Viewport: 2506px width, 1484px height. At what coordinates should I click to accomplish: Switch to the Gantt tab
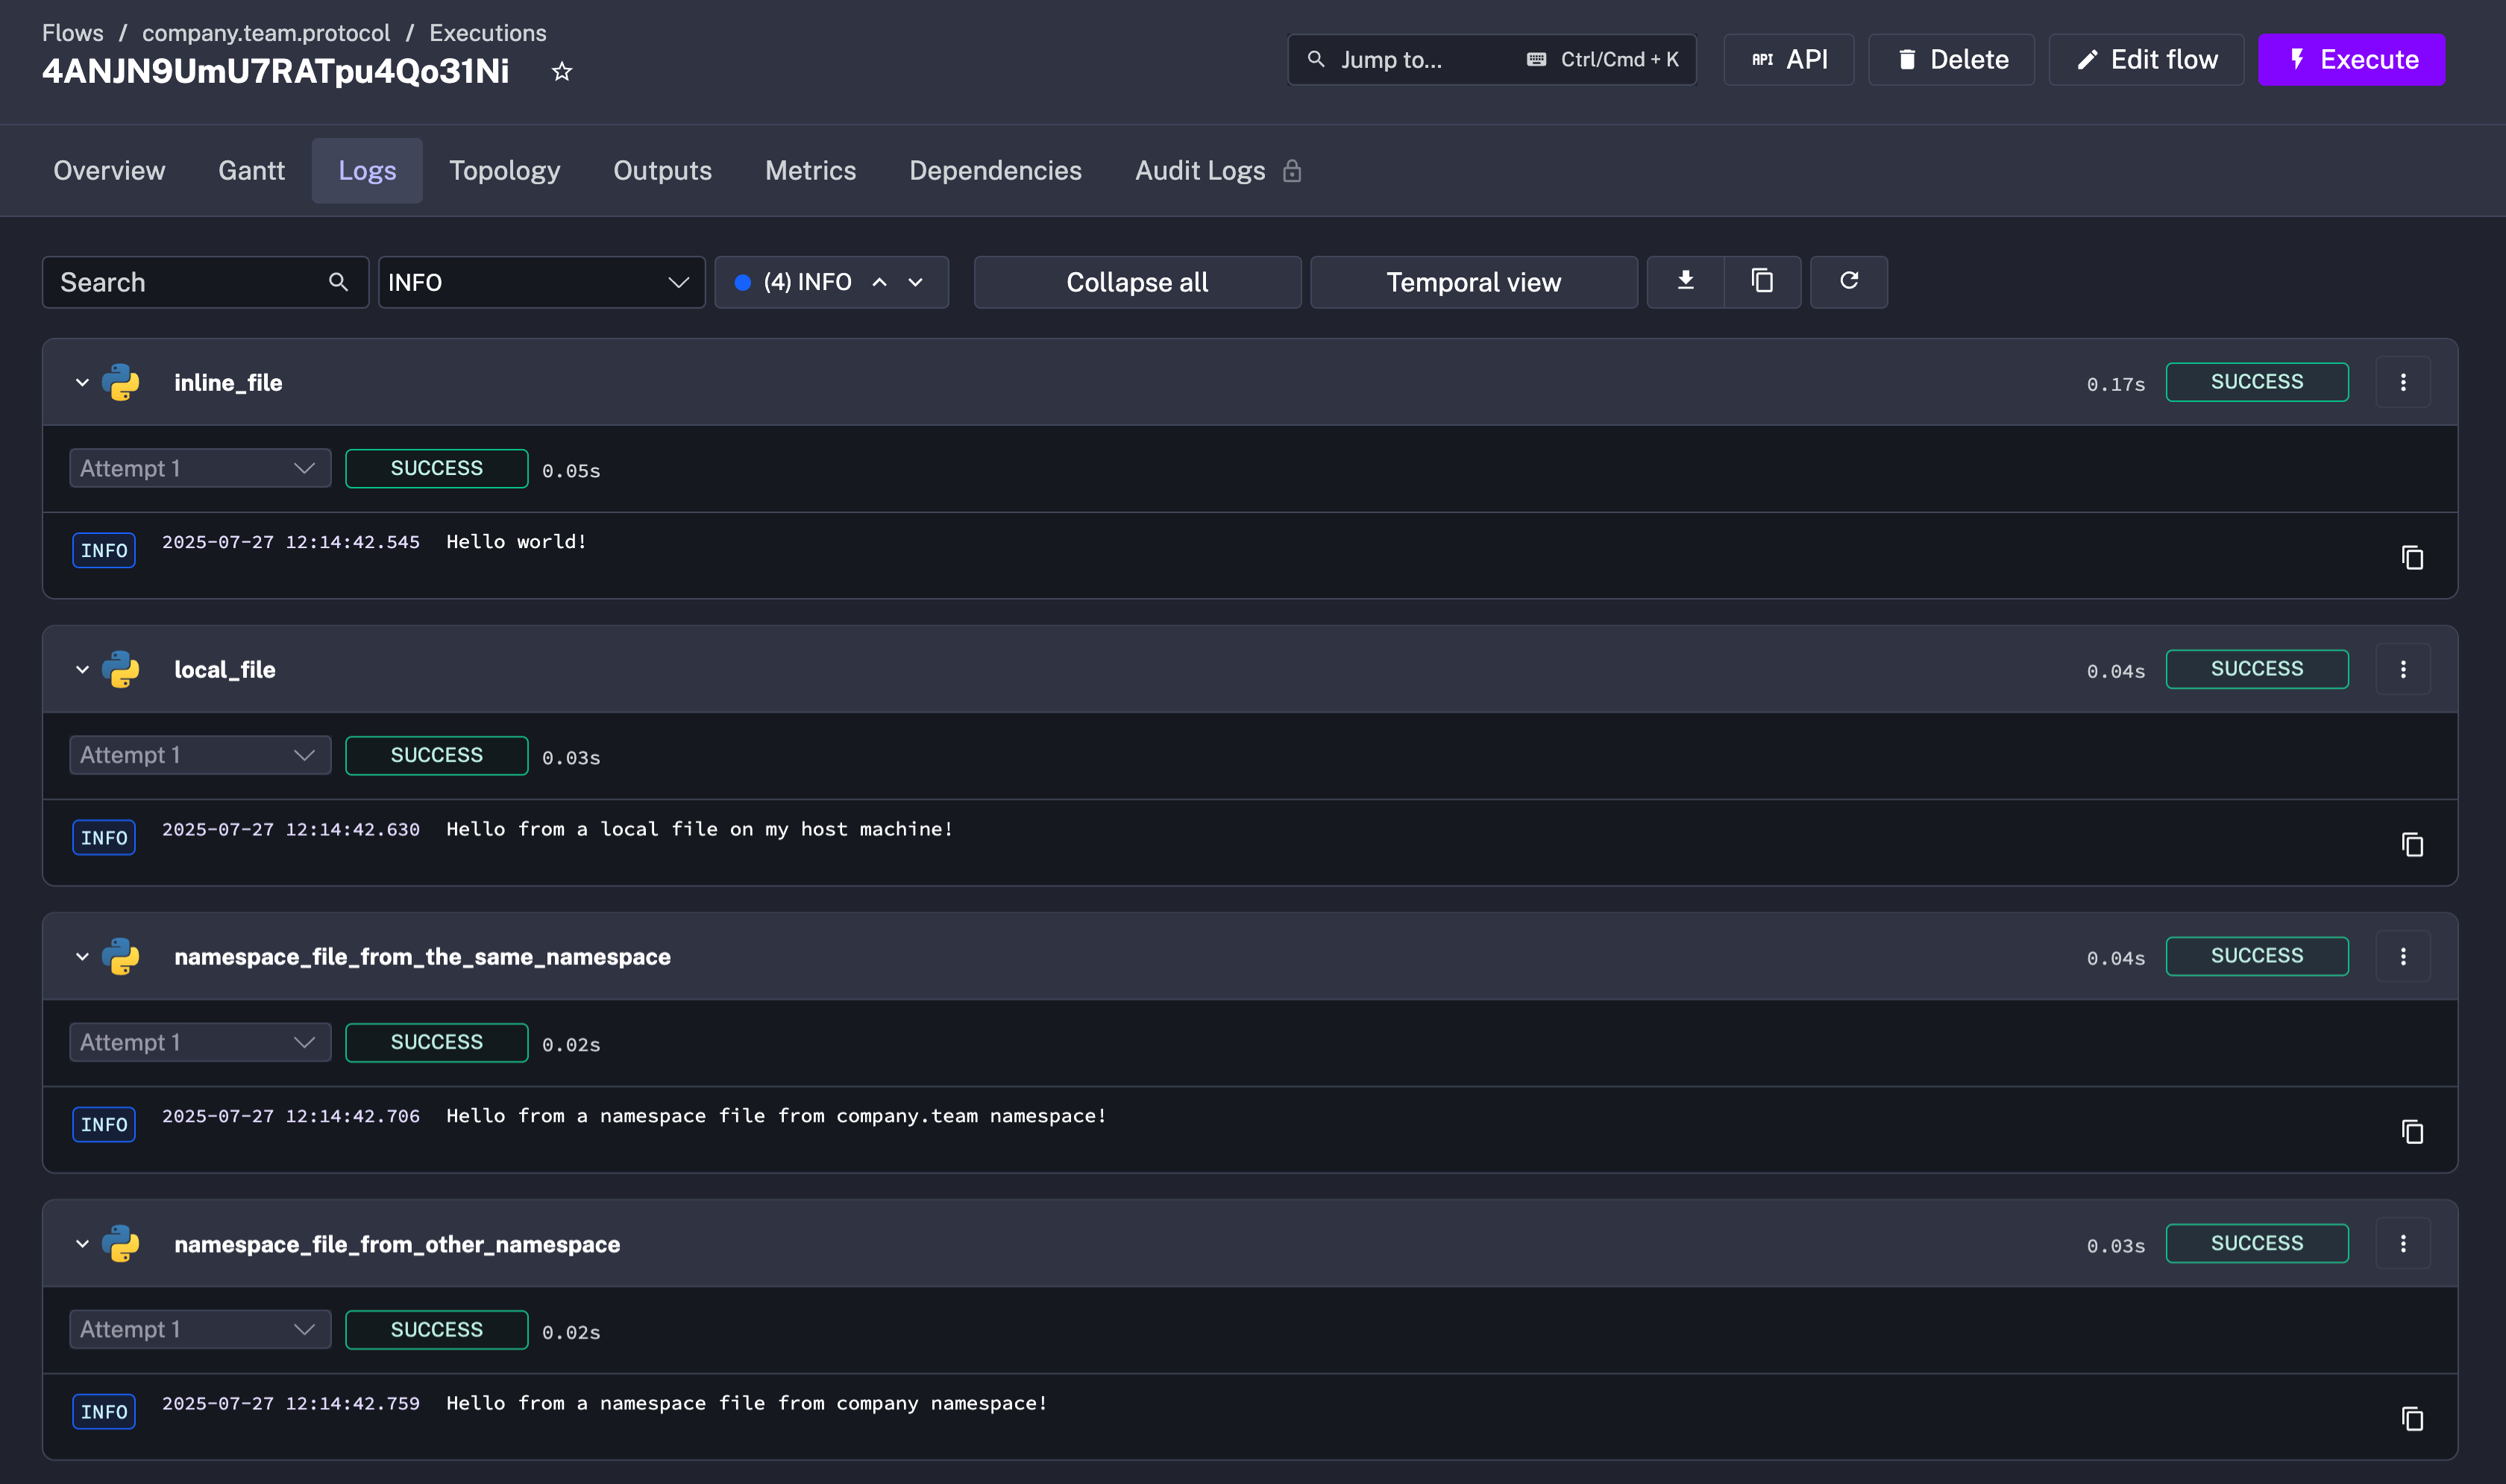(251, 171)
